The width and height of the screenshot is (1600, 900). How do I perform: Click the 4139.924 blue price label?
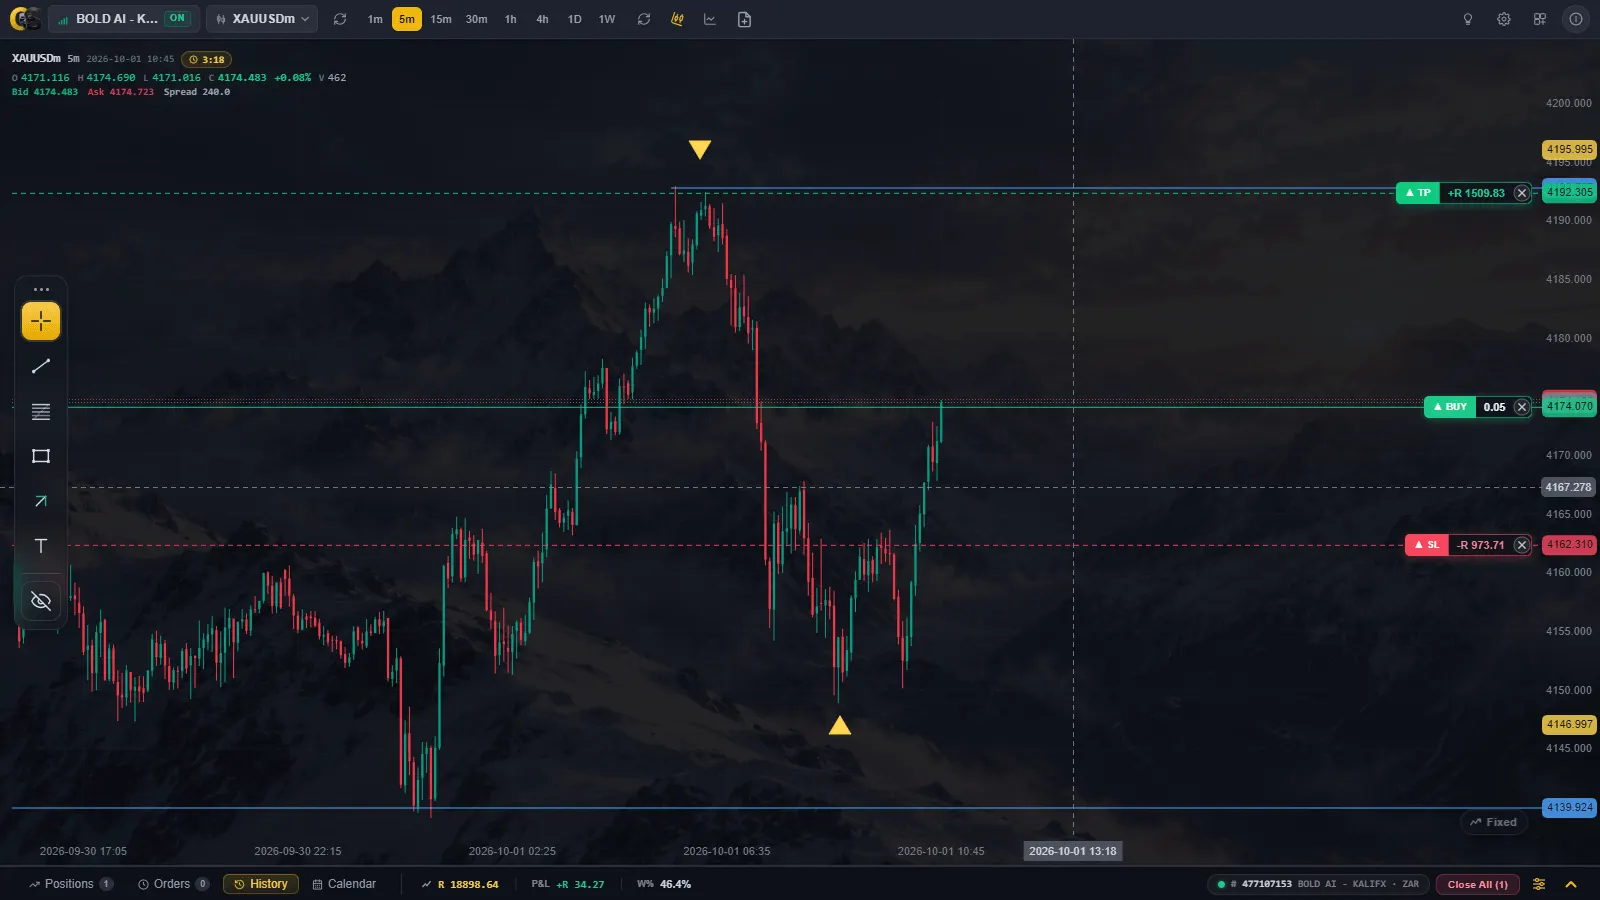(x=1570, y=807)
